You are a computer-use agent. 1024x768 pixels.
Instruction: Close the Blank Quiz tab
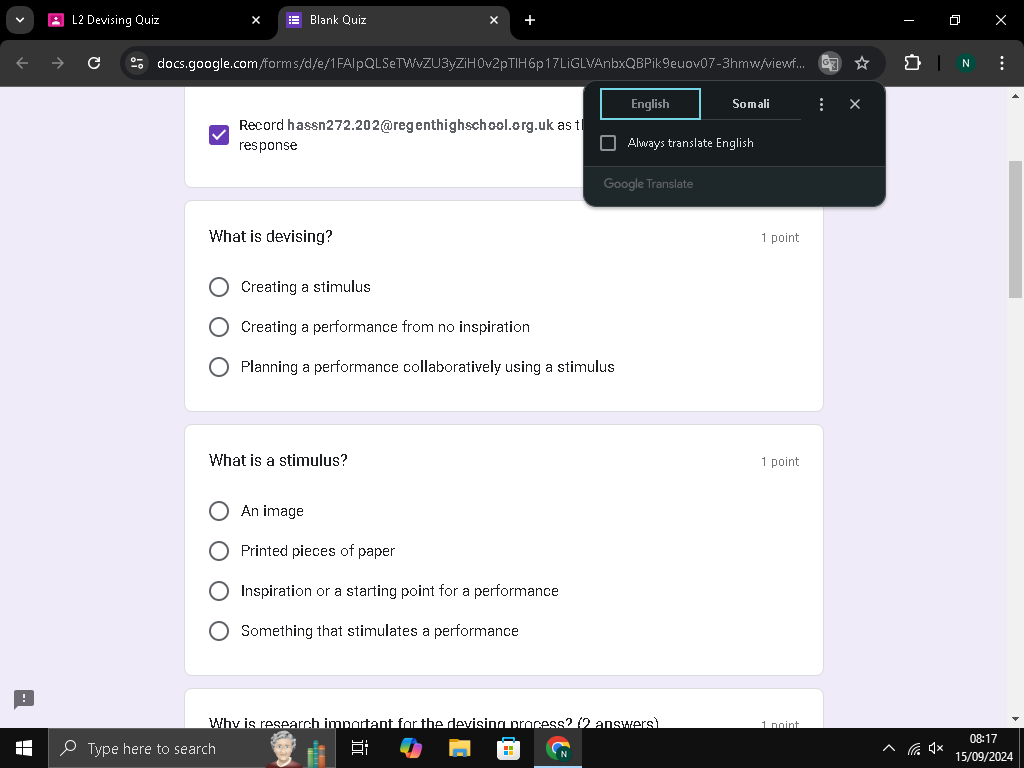pos(494,20)
